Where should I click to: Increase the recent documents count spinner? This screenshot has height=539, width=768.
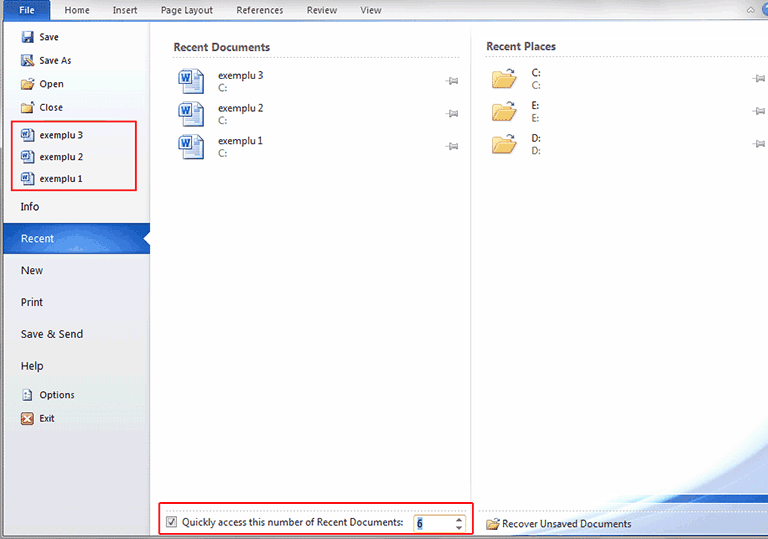tap(459, 518)
